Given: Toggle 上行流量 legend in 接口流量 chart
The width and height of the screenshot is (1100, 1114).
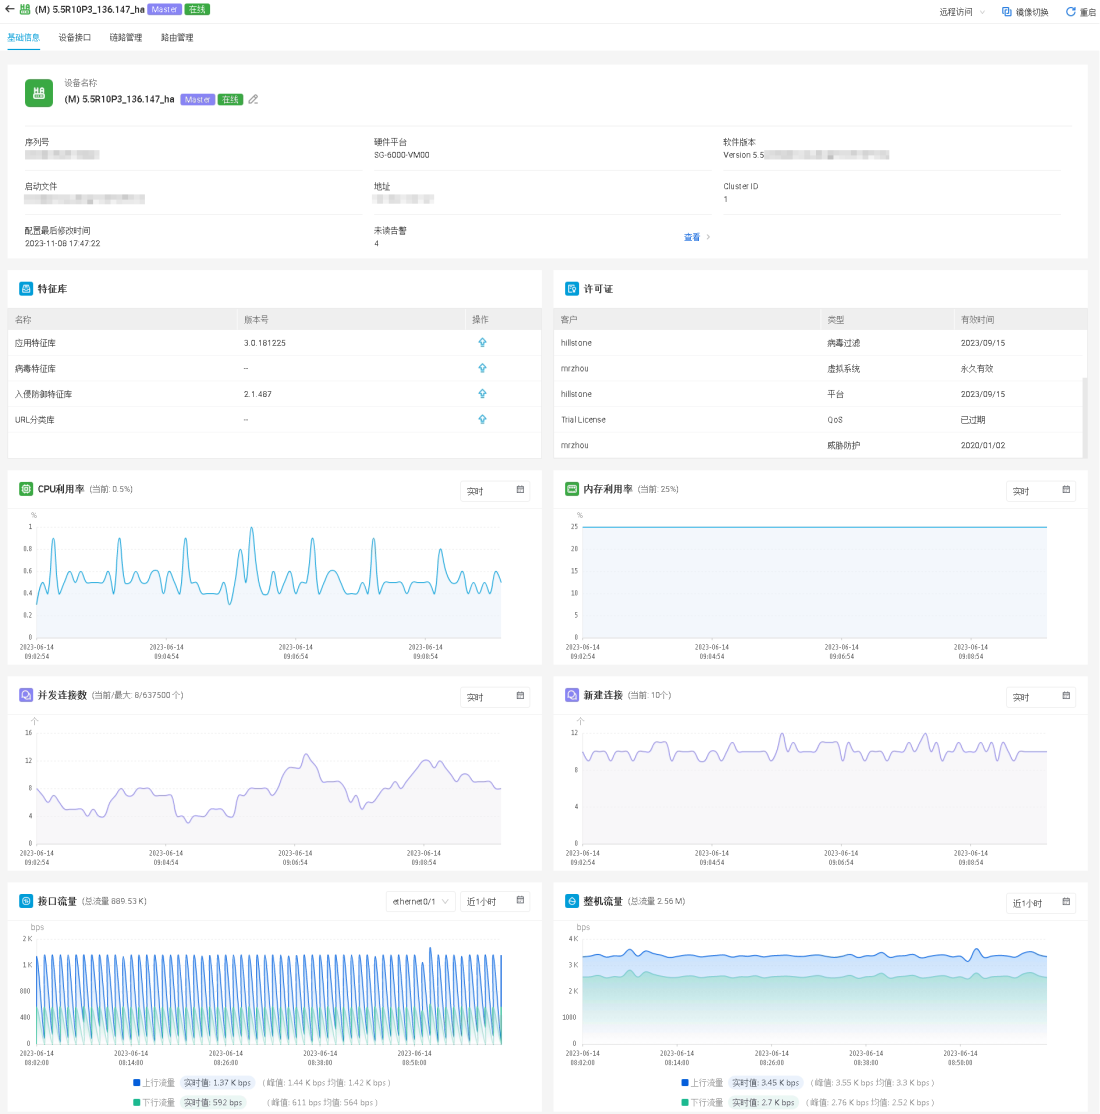Looking at the screenshot, I should (x=158, y=1083).
